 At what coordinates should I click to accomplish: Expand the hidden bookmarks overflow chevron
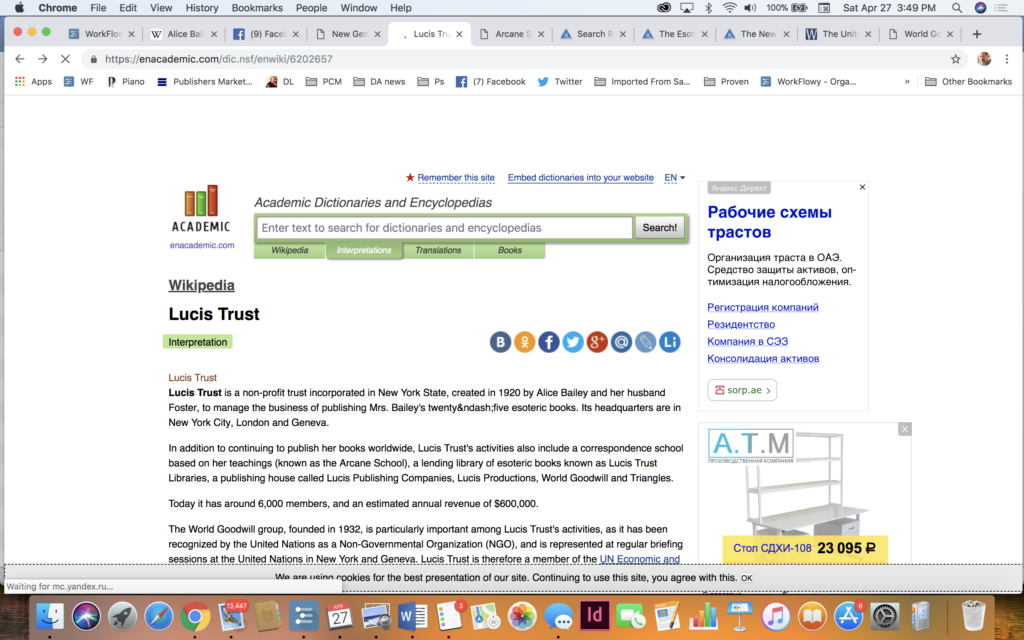click(907, 82)
